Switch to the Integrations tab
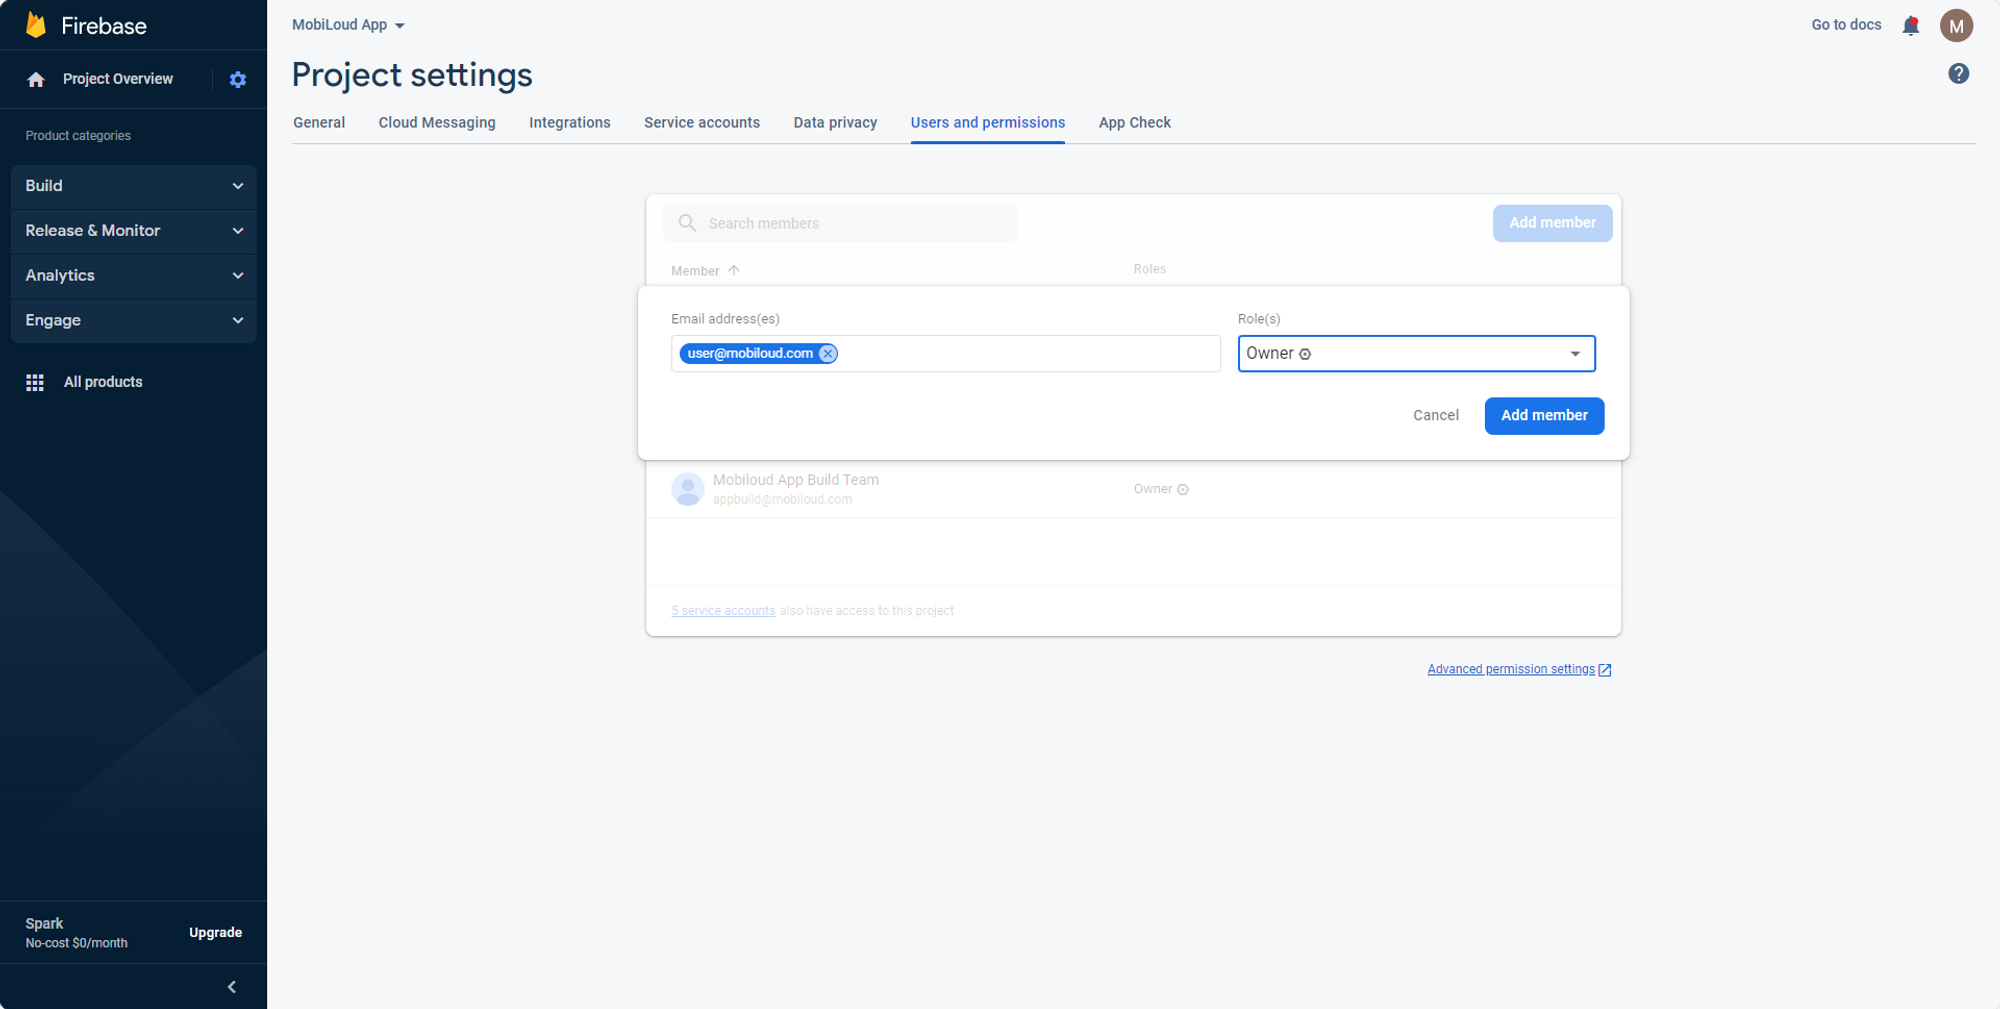Screen dimensions: 2000x1009 (570, 123)
